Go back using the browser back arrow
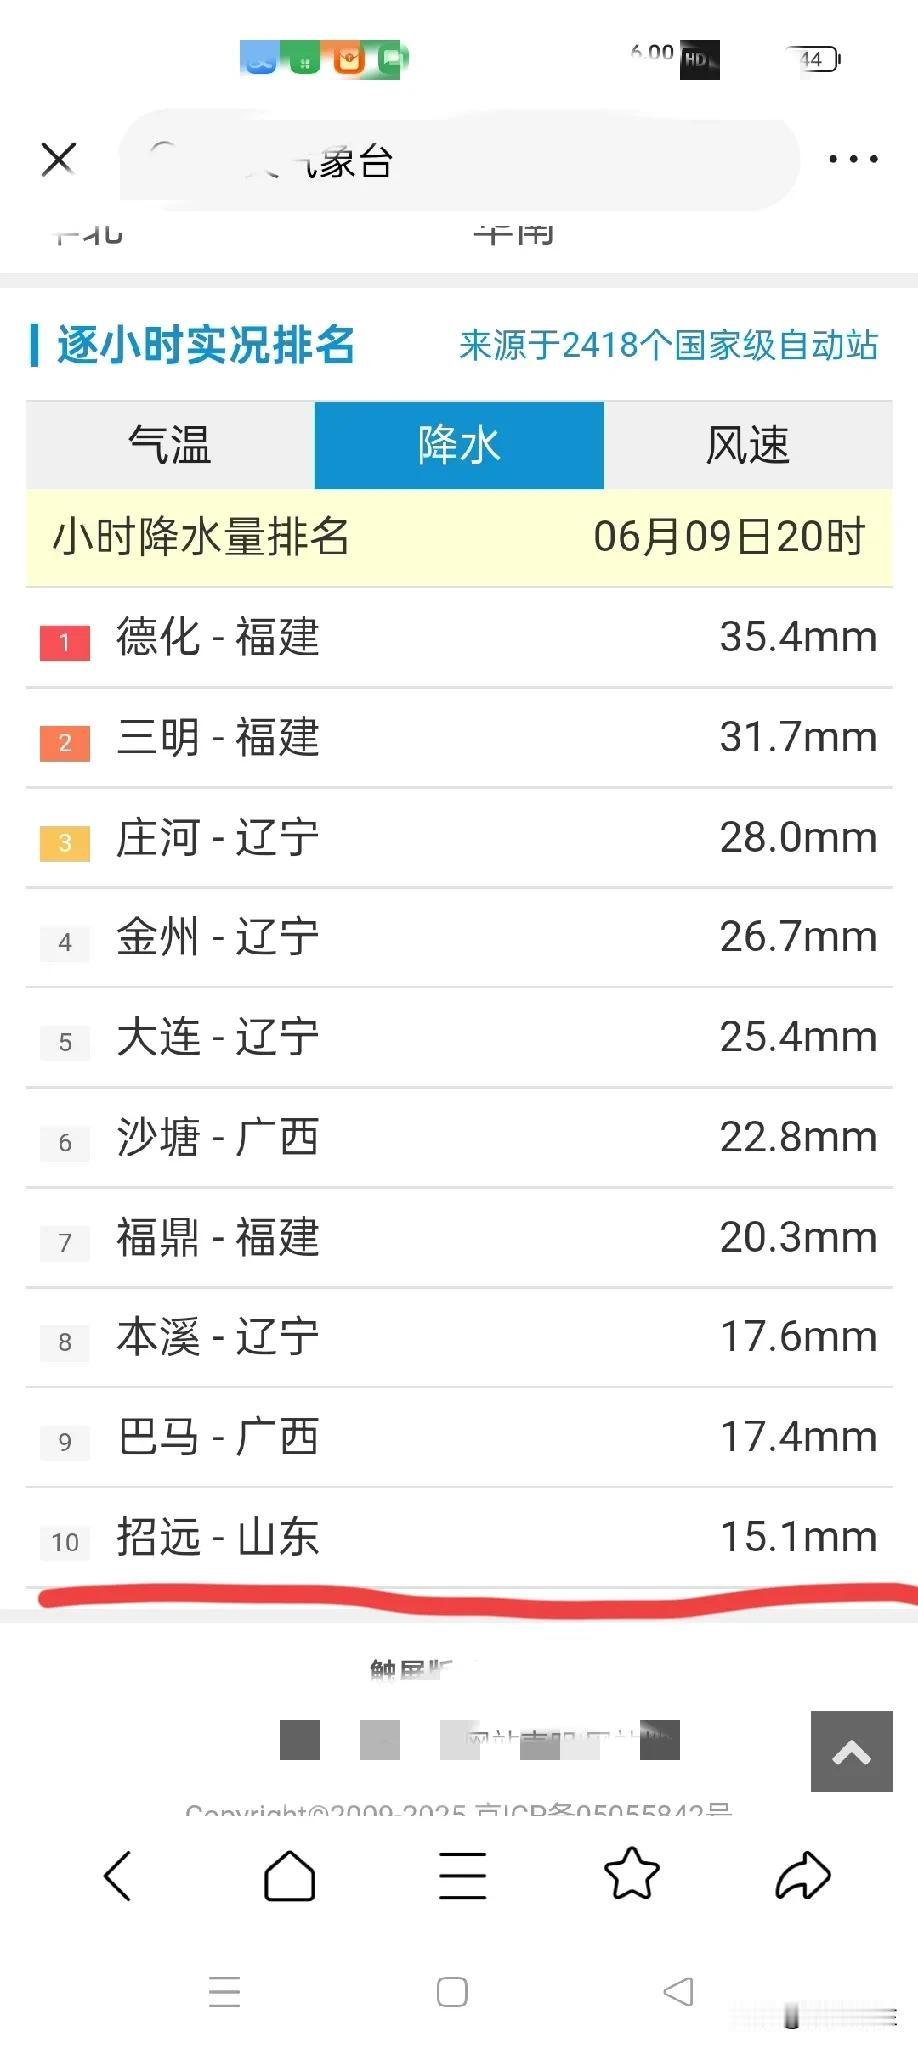 pos(118,1875)
